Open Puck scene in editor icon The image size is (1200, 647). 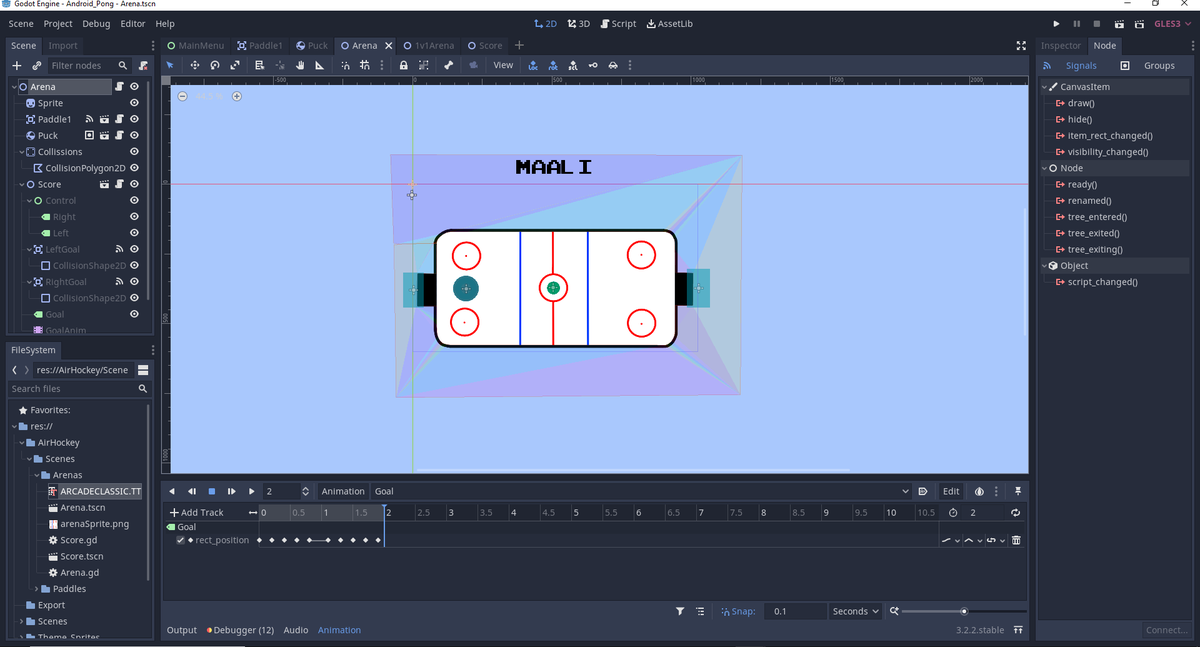click(104, 135)
